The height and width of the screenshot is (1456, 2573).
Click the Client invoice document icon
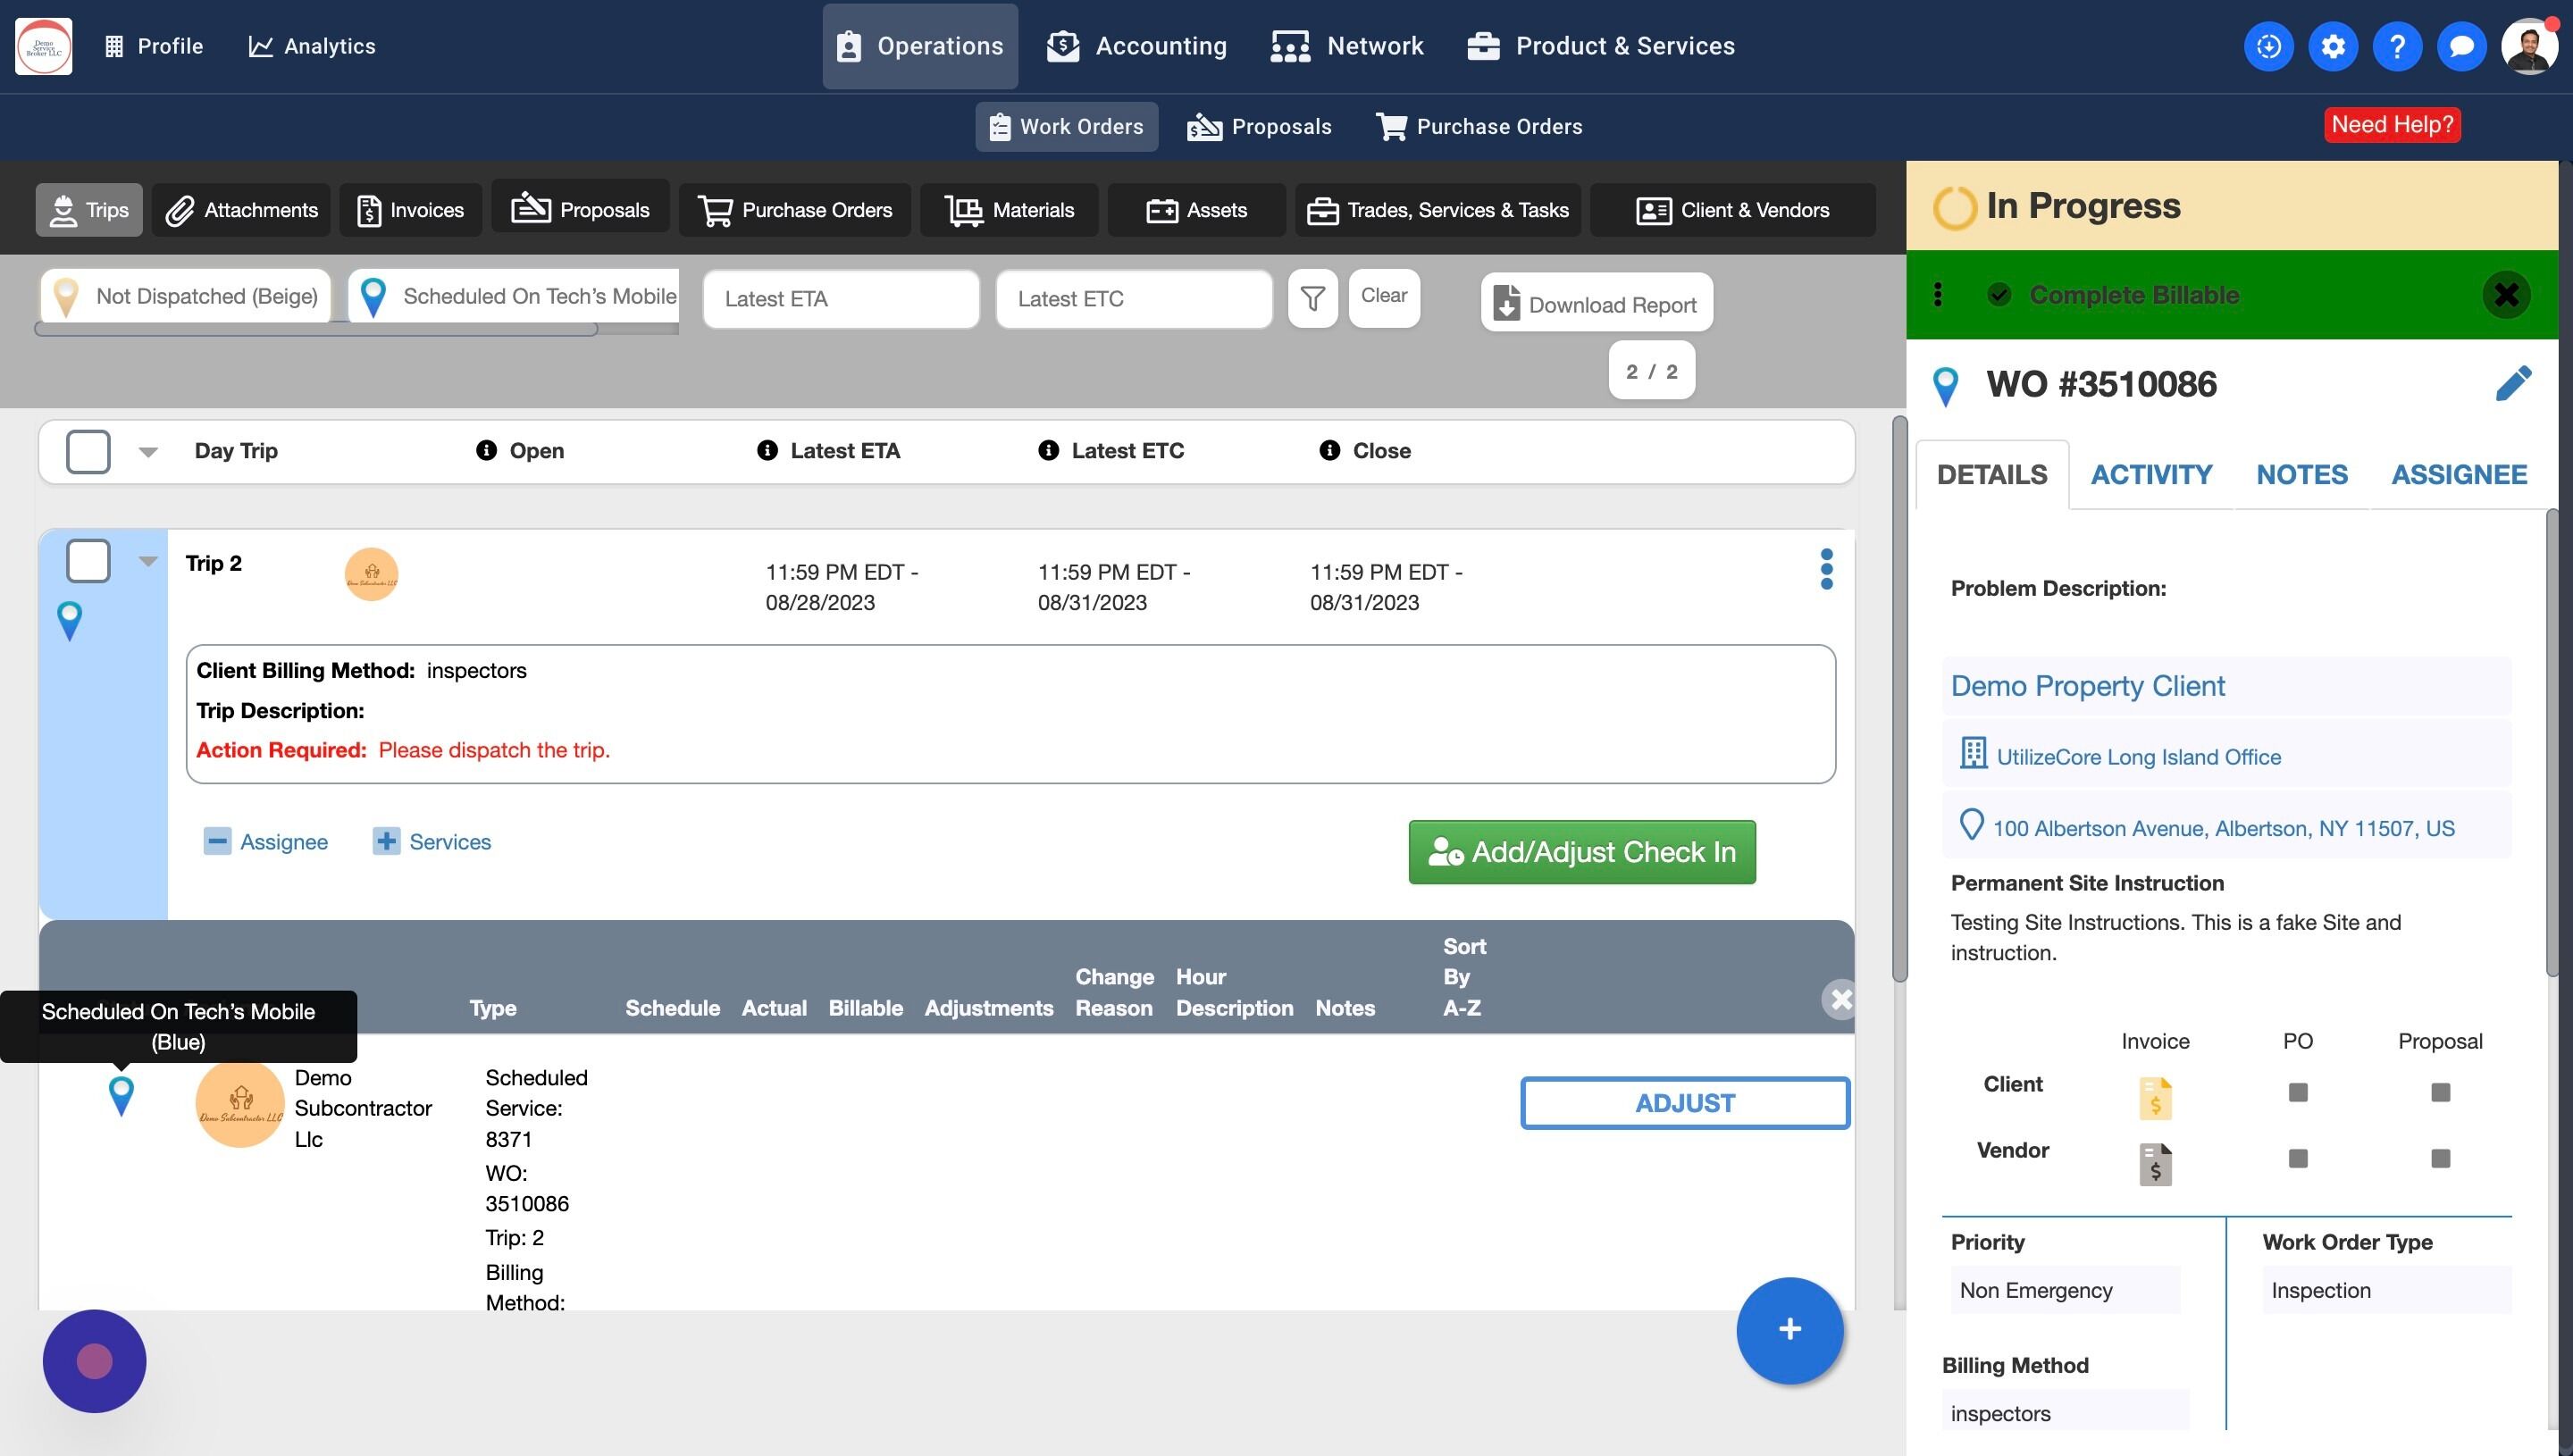2155,1097
